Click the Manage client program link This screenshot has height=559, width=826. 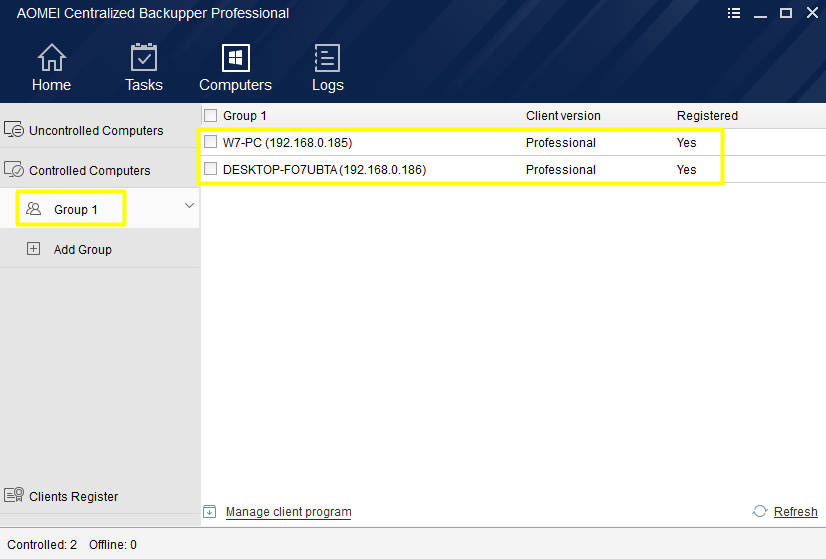click(289, 512)
